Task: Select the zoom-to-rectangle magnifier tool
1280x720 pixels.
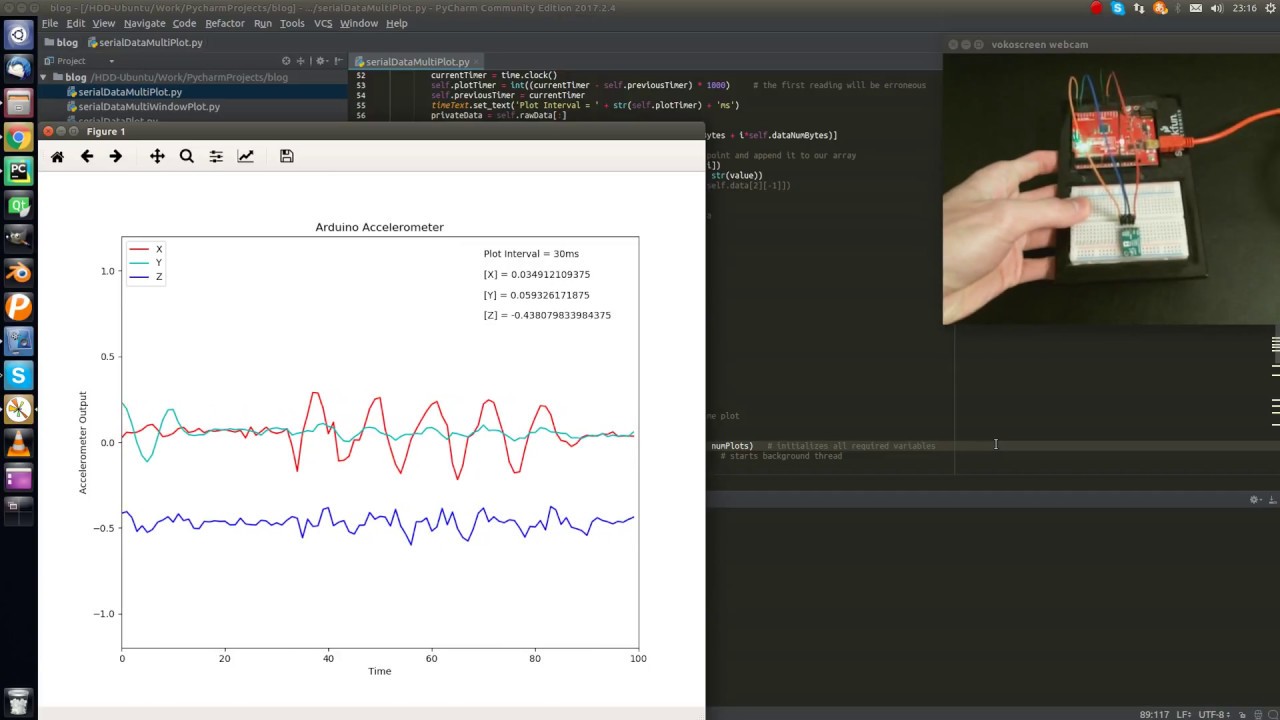Action: [186, 157]
